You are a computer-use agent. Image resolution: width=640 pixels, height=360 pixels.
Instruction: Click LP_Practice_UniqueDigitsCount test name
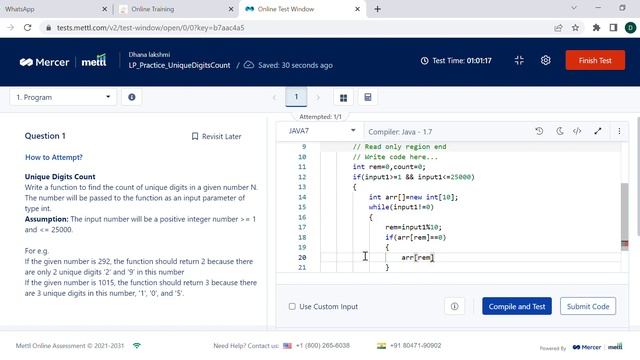179,65
